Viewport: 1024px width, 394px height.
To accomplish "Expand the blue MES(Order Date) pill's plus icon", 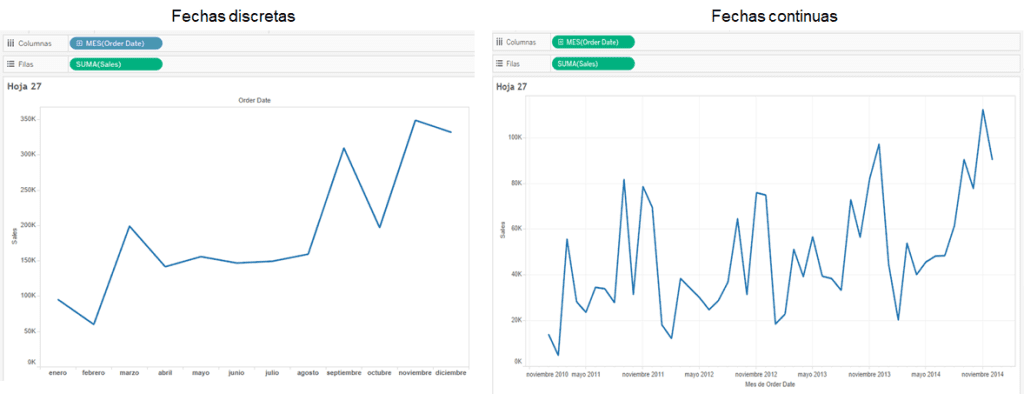I will pyautogui.click(x=80, y=43).
